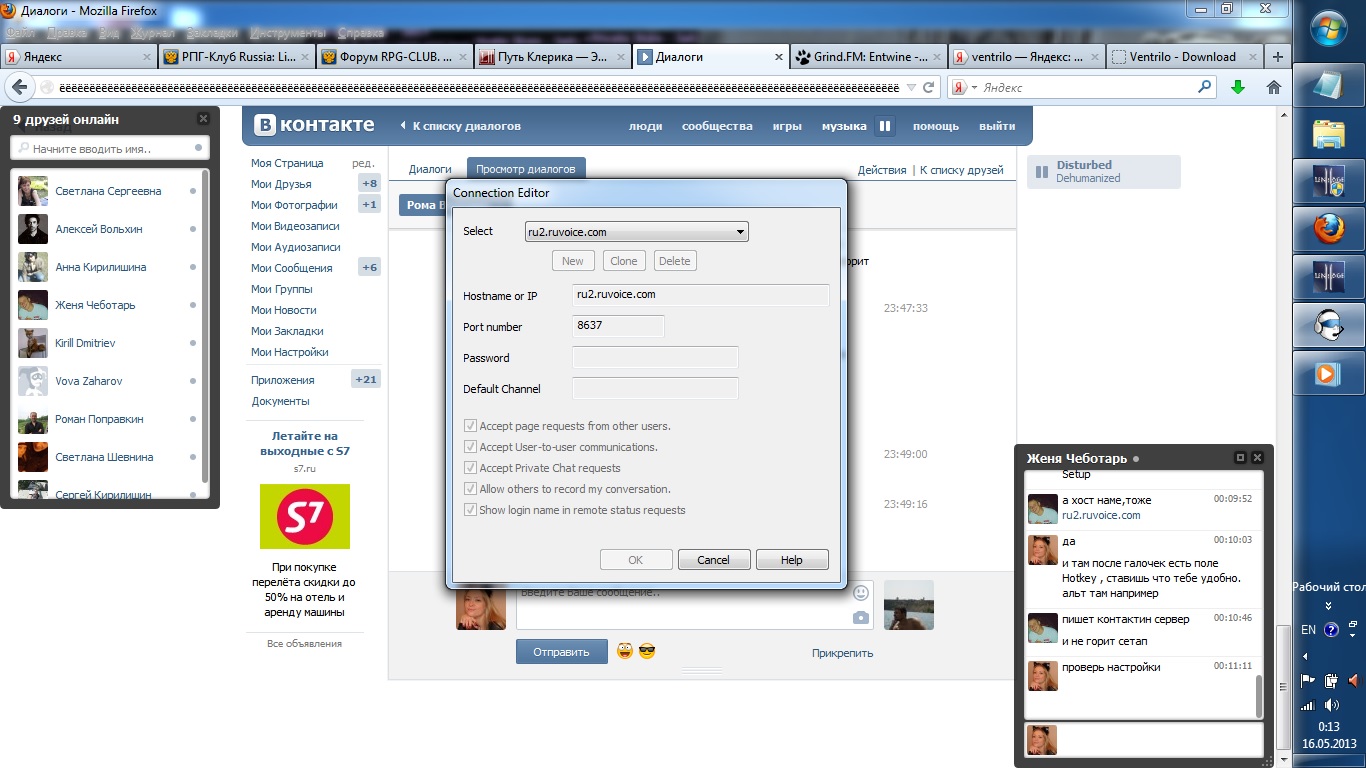The image size is (1366, 768).
Task: Click Hostname or IP field
Action: pos(701,295)
